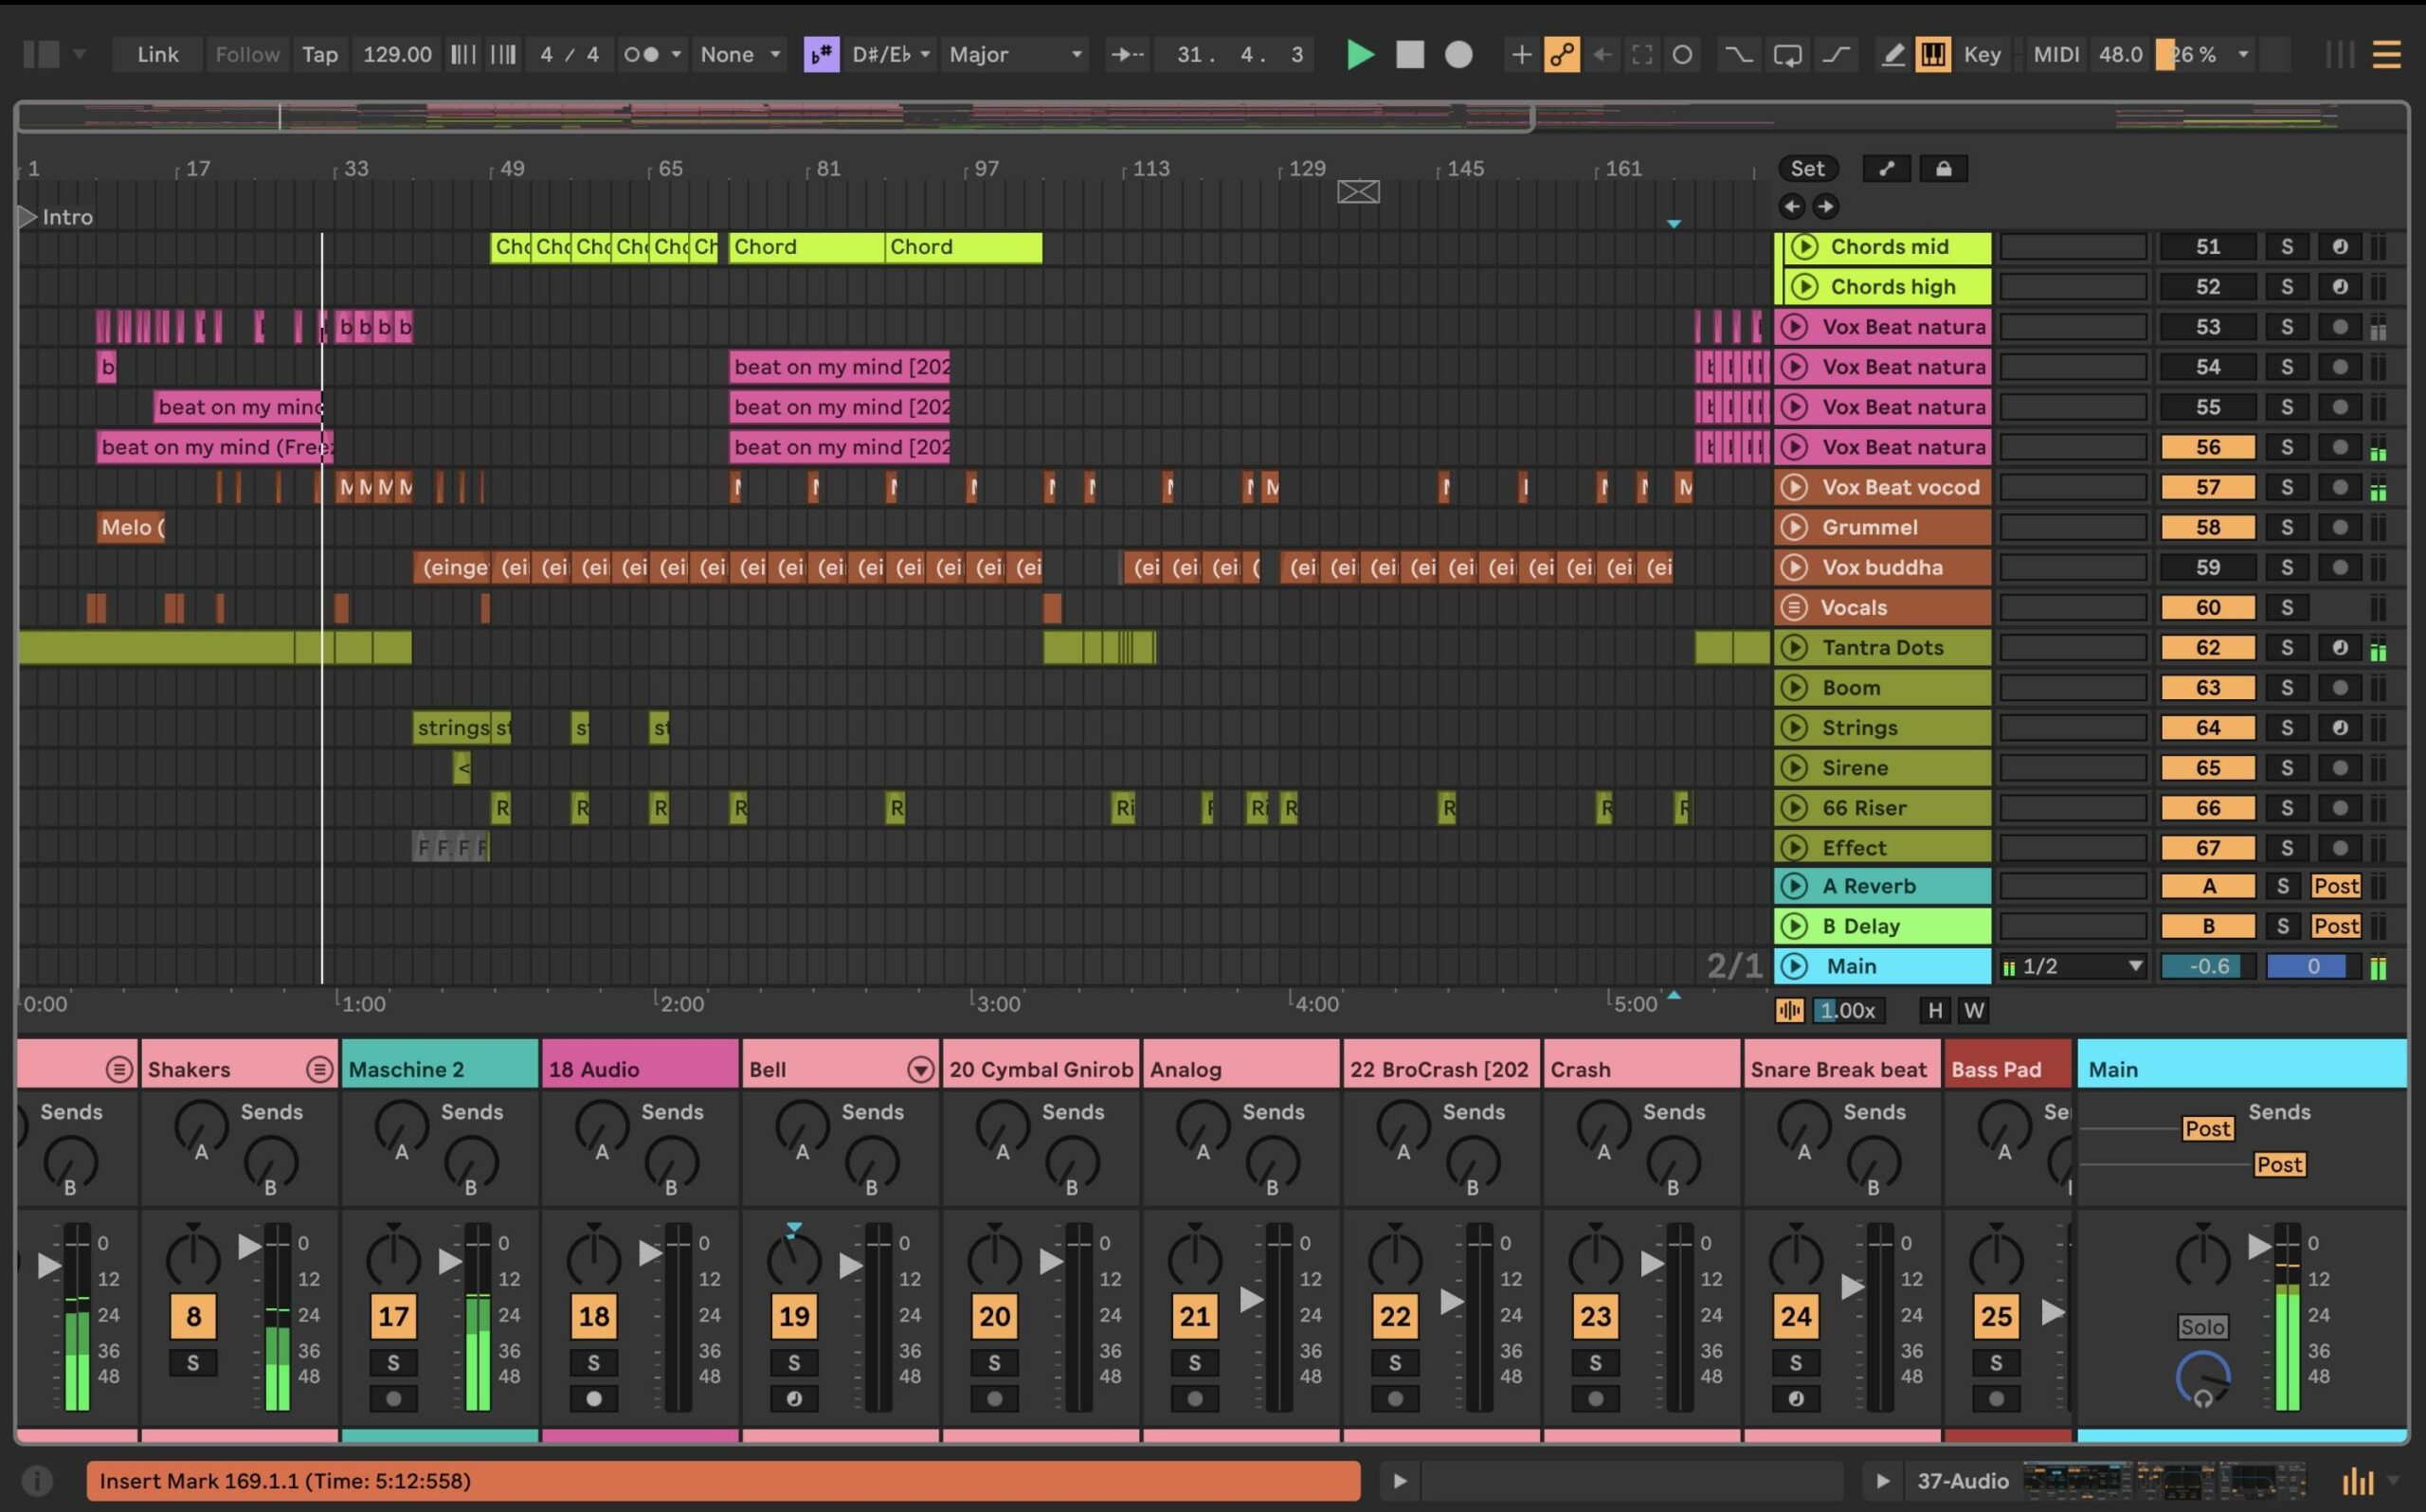Open the Main 1/2 output dropdown
Image resolution: width=2426 pixels, height=1512 pixels.
pyautogui.click(x=2073, y=966)
